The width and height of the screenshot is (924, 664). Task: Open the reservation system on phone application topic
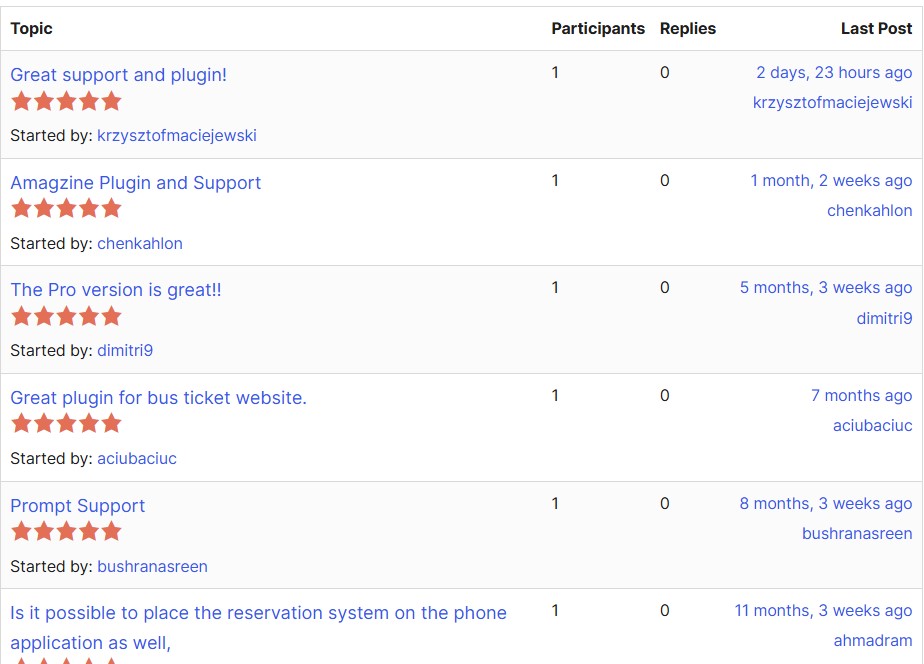click(258, 627)
